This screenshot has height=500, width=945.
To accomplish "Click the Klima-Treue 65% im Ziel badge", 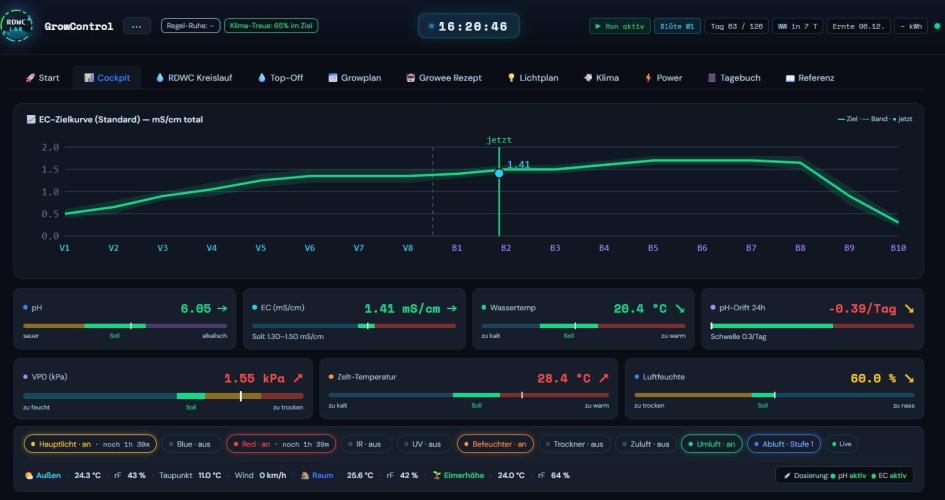I will coord(271,26).
